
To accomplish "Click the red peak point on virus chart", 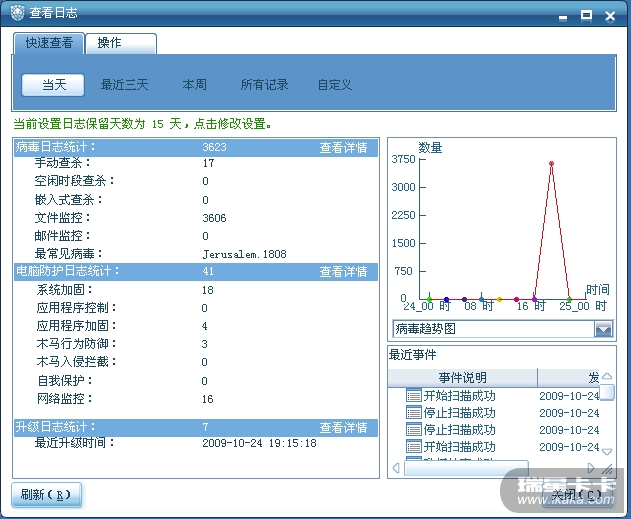I will point(551,163).
